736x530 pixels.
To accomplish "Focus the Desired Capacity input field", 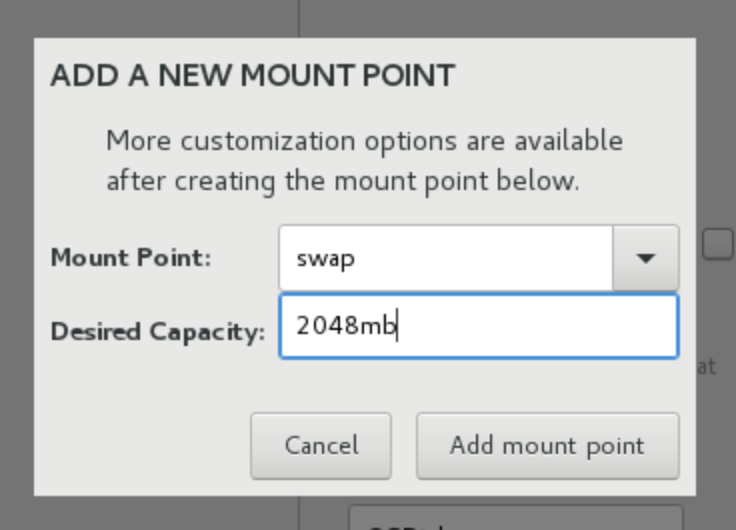I will click(479, 326).
